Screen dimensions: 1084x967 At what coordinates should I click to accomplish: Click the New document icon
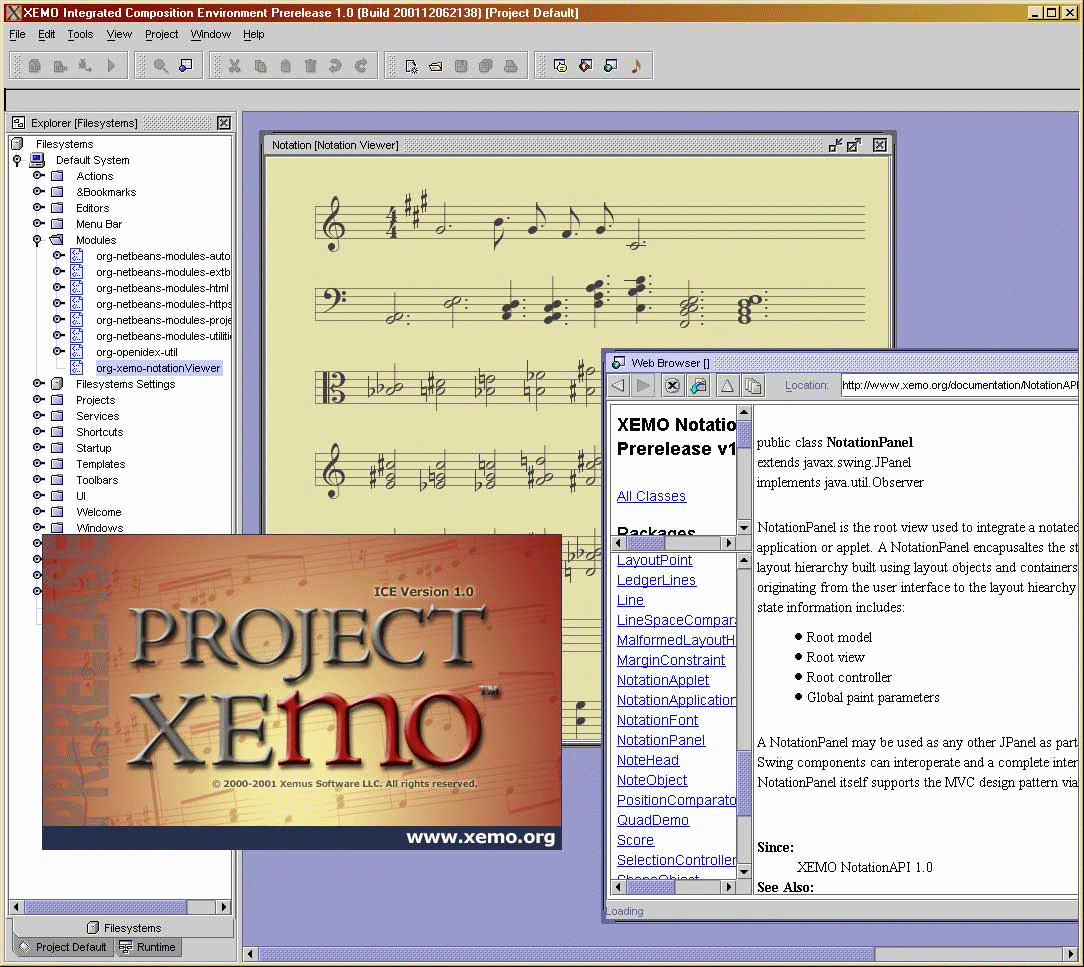[411, 66]
